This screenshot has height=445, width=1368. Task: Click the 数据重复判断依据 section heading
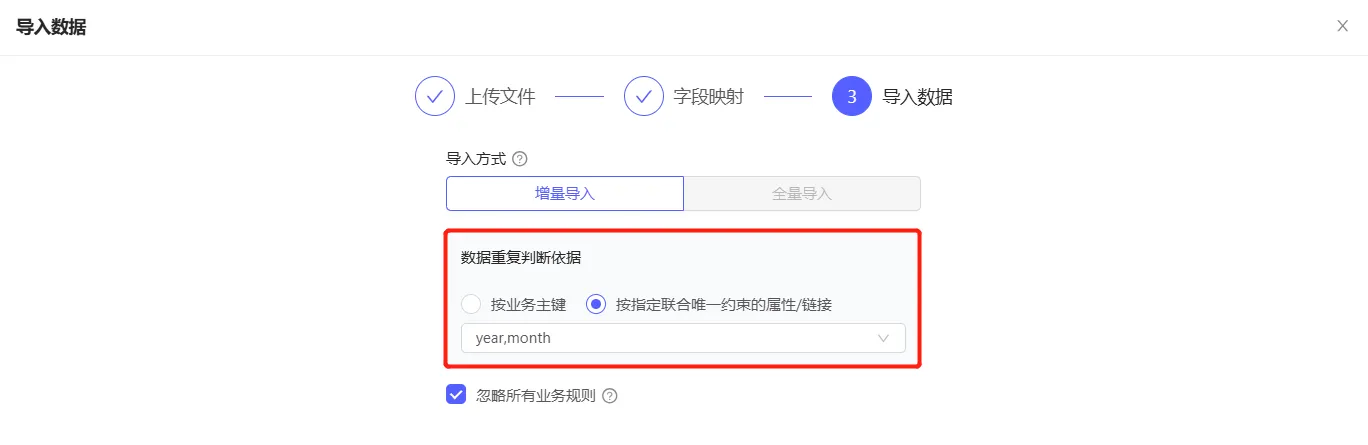521,258
